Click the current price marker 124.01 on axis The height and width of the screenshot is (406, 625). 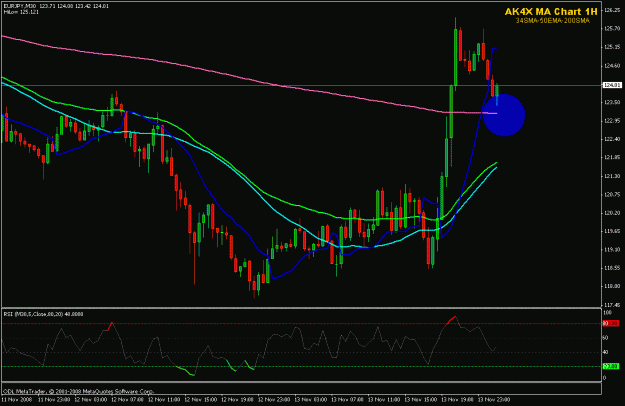click(612, 85)
